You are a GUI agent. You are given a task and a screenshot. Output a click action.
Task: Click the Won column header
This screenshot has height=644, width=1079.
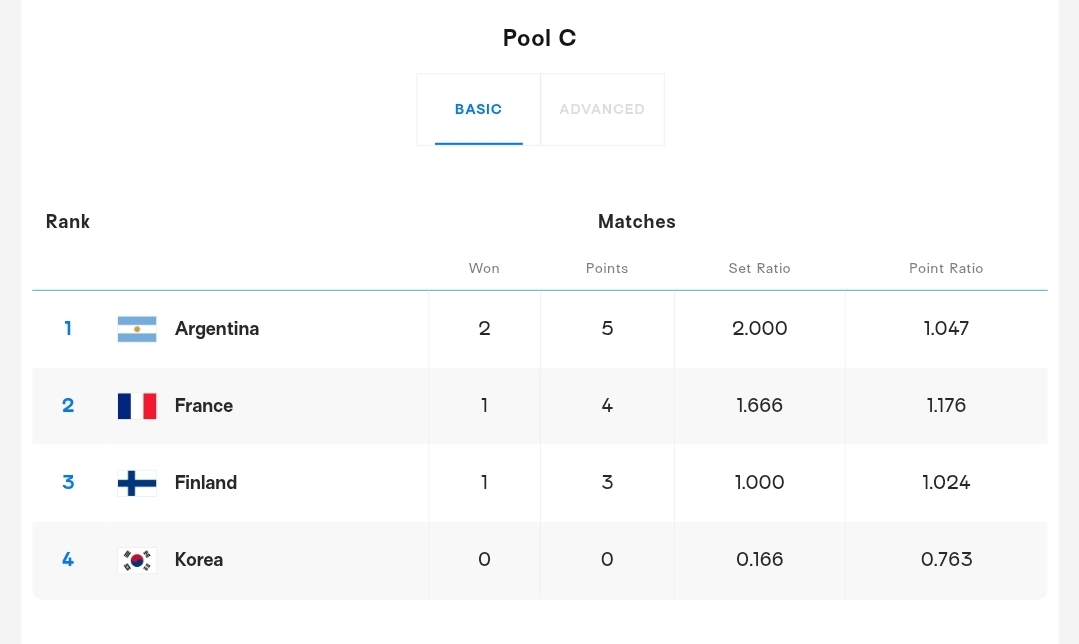click(484, 268)
